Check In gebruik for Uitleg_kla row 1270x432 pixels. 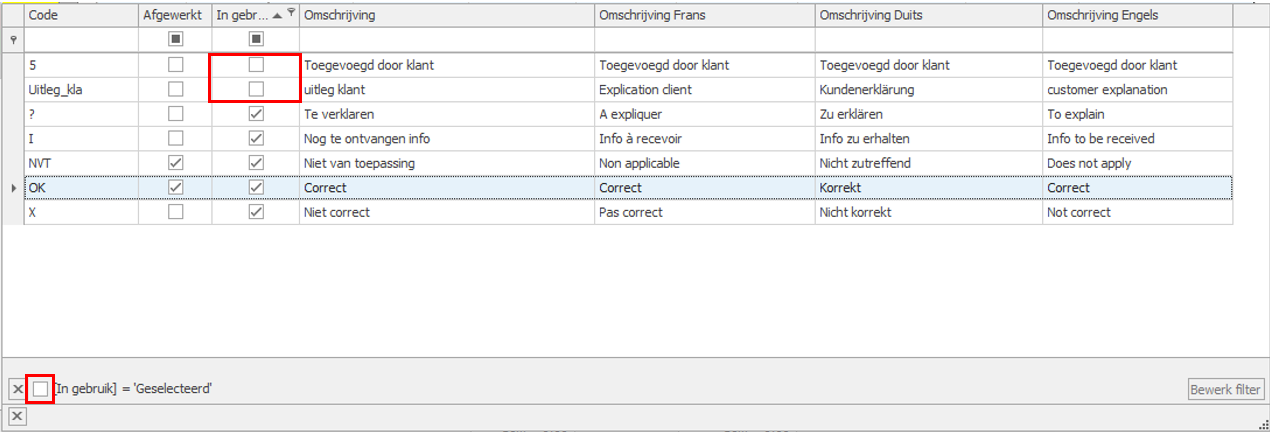click(x=256, y=89)
